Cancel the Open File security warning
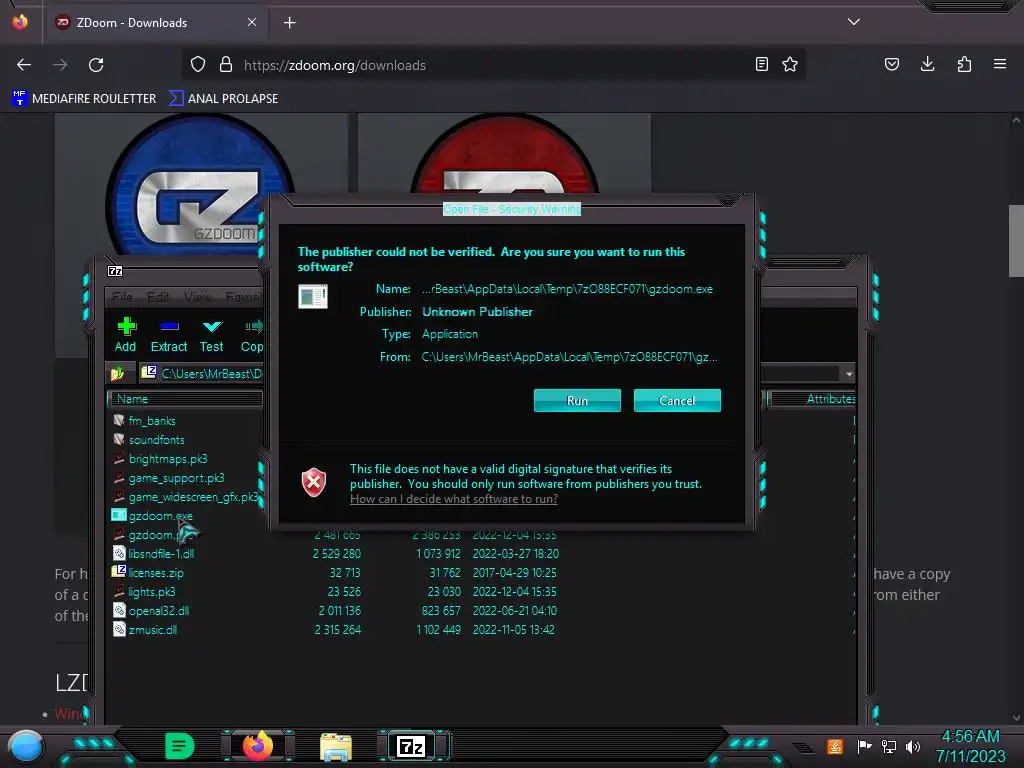 677,400
